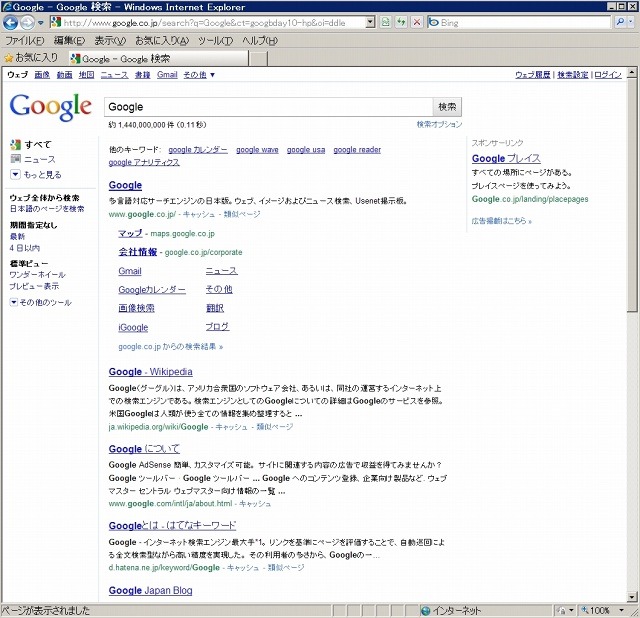Expand その他のツール in sidebar
The width and height of the screenshot is (640, 618).
(41, 302)
